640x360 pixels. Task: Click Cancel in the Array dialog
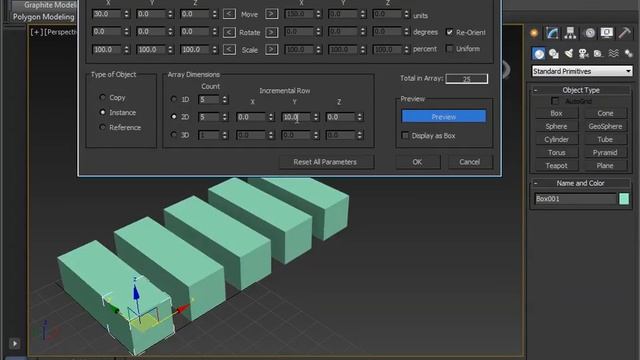click(470, 162)
